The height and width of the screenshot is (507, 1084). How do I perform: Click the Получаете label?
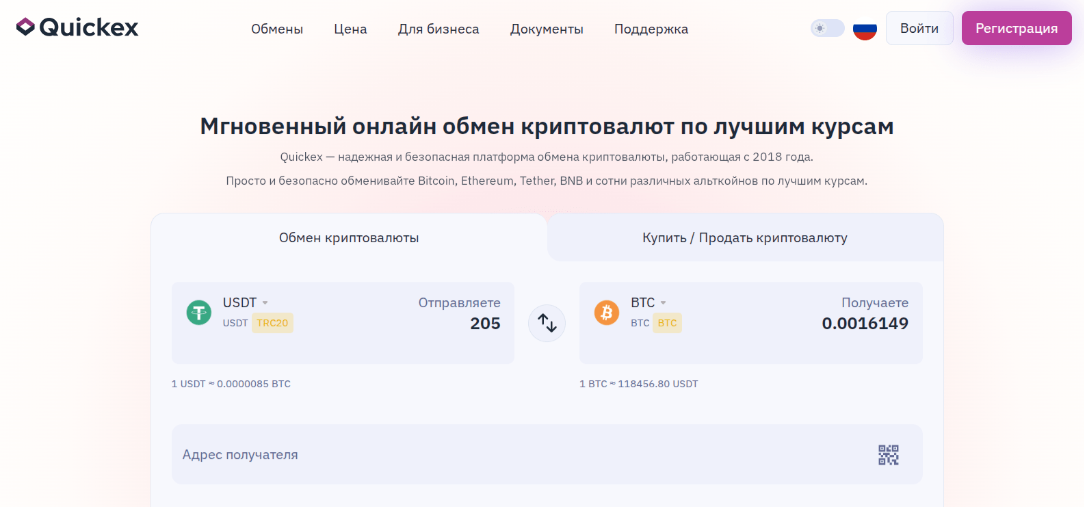click(875, 303)
